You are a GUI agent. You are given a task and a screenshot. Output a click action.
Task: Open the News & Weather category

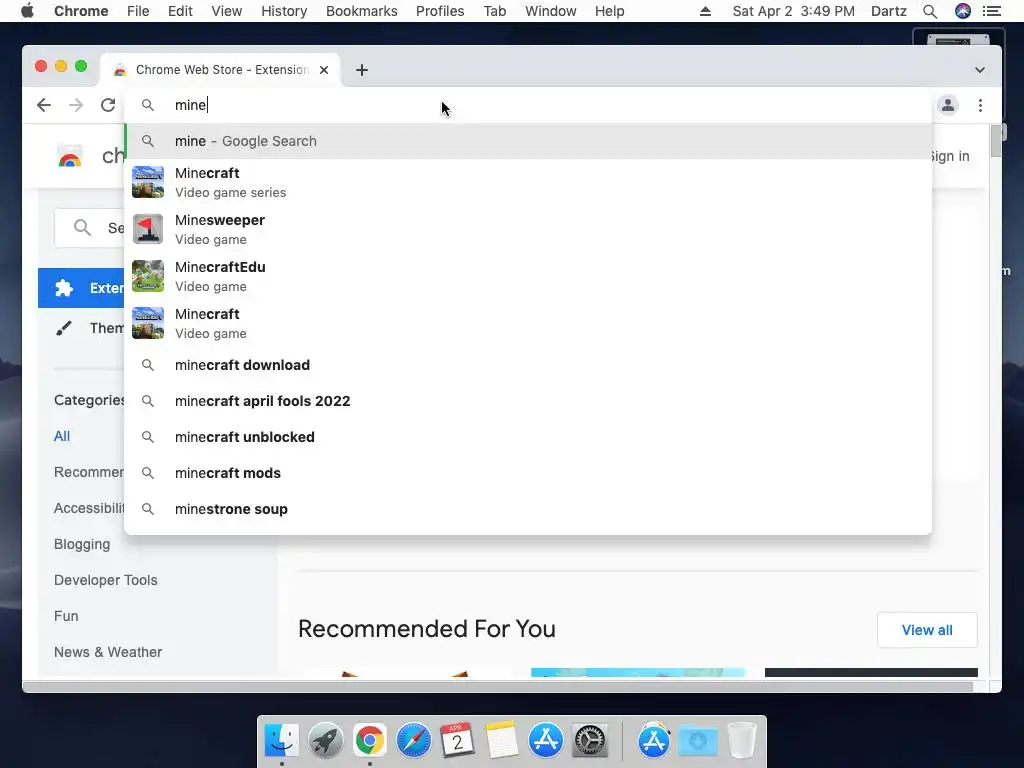click(x=108, y=652)
